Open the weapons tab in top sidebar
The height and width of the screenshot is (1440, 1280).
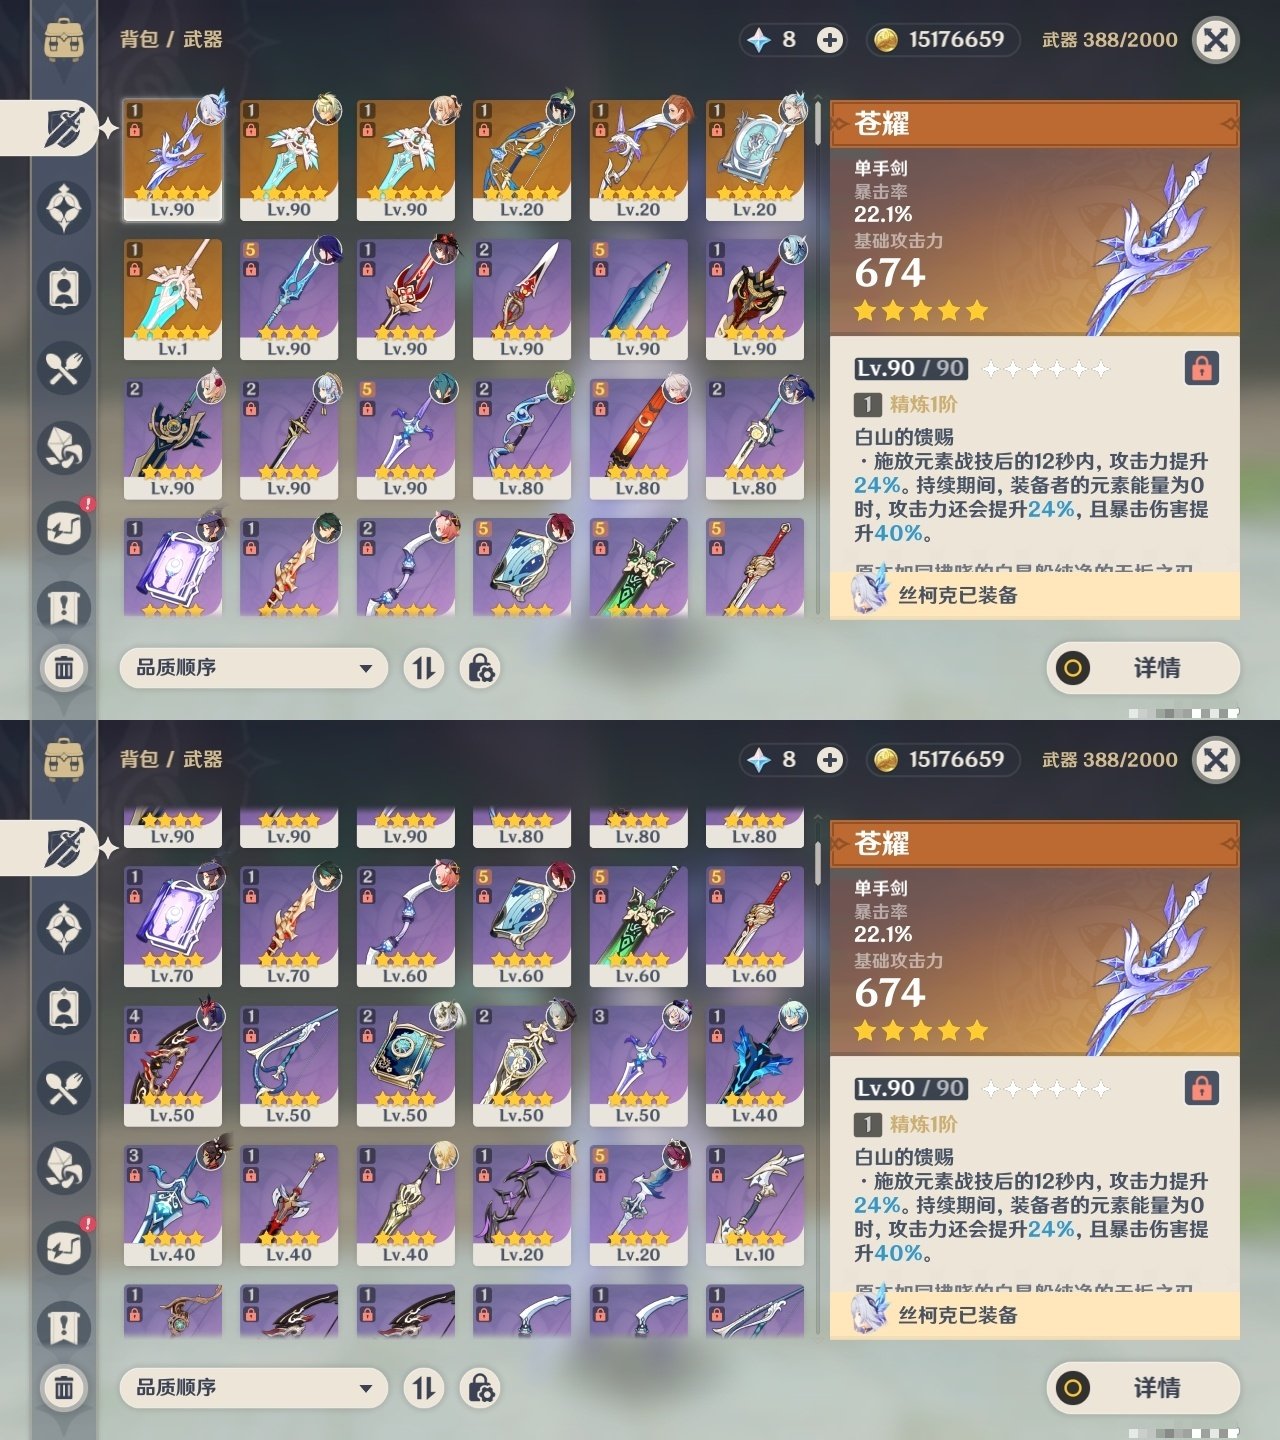pyautogui.click(x=64, y=128)
